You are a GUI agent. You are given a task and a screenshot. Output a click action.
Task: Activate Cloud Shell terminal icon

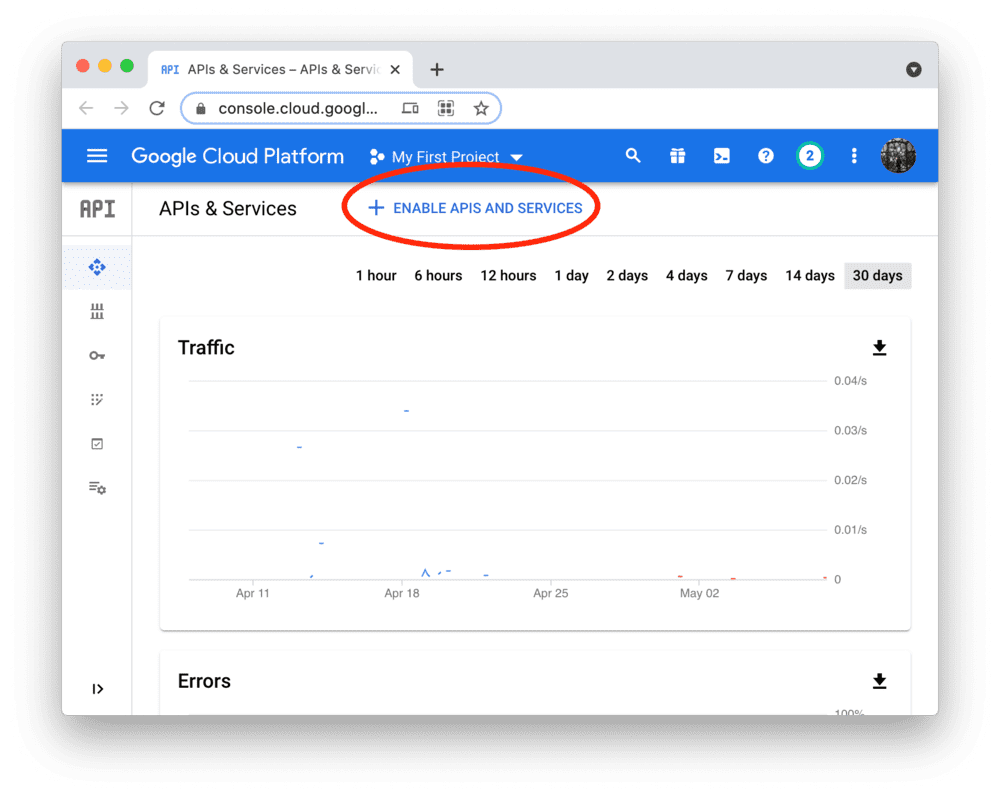pyautogui.click(x=721, y=156)
